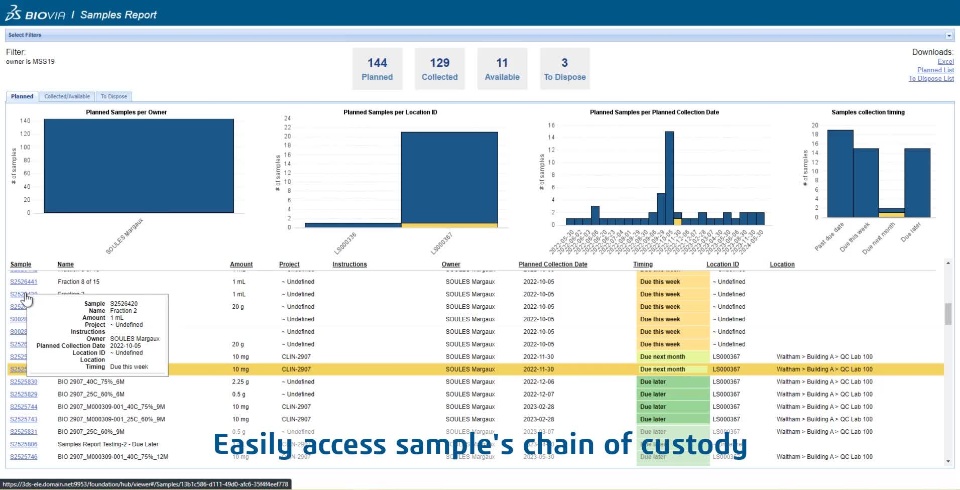Open sample S2526441
Viewport: 960px width, 490px height.
click(x=23, y=282)
